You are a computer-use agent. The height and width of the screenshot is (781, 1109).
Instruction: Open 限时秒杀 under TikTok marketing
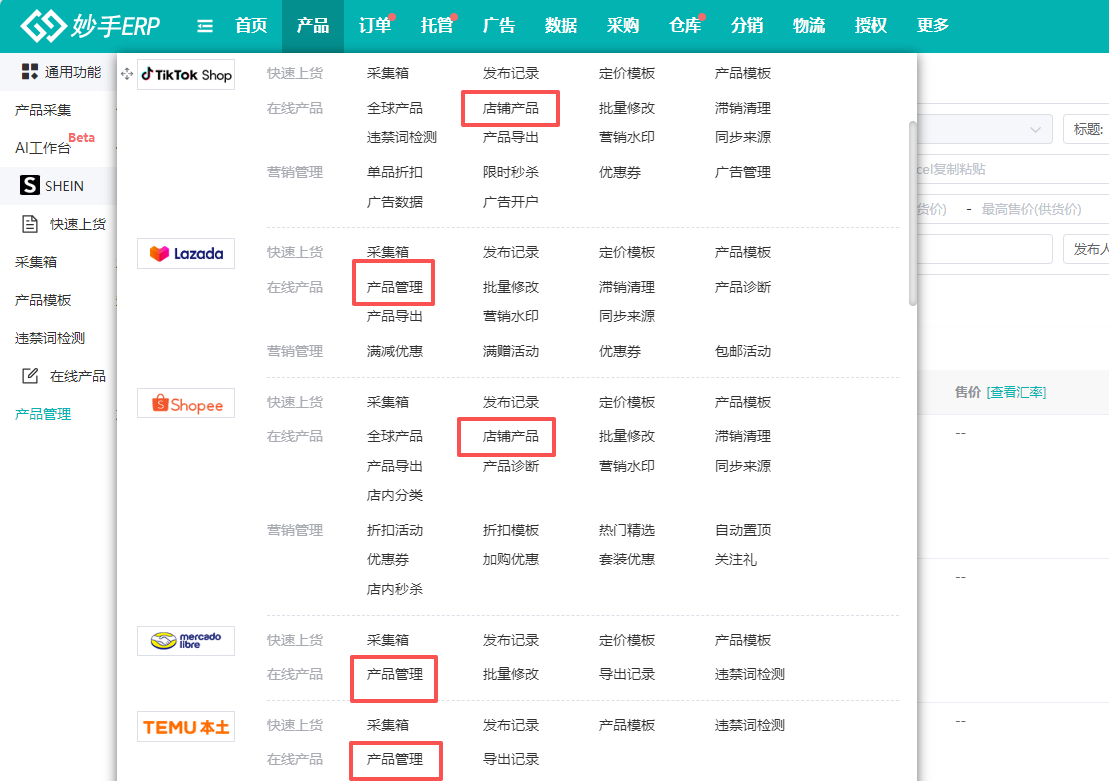(x=511, y=172)
